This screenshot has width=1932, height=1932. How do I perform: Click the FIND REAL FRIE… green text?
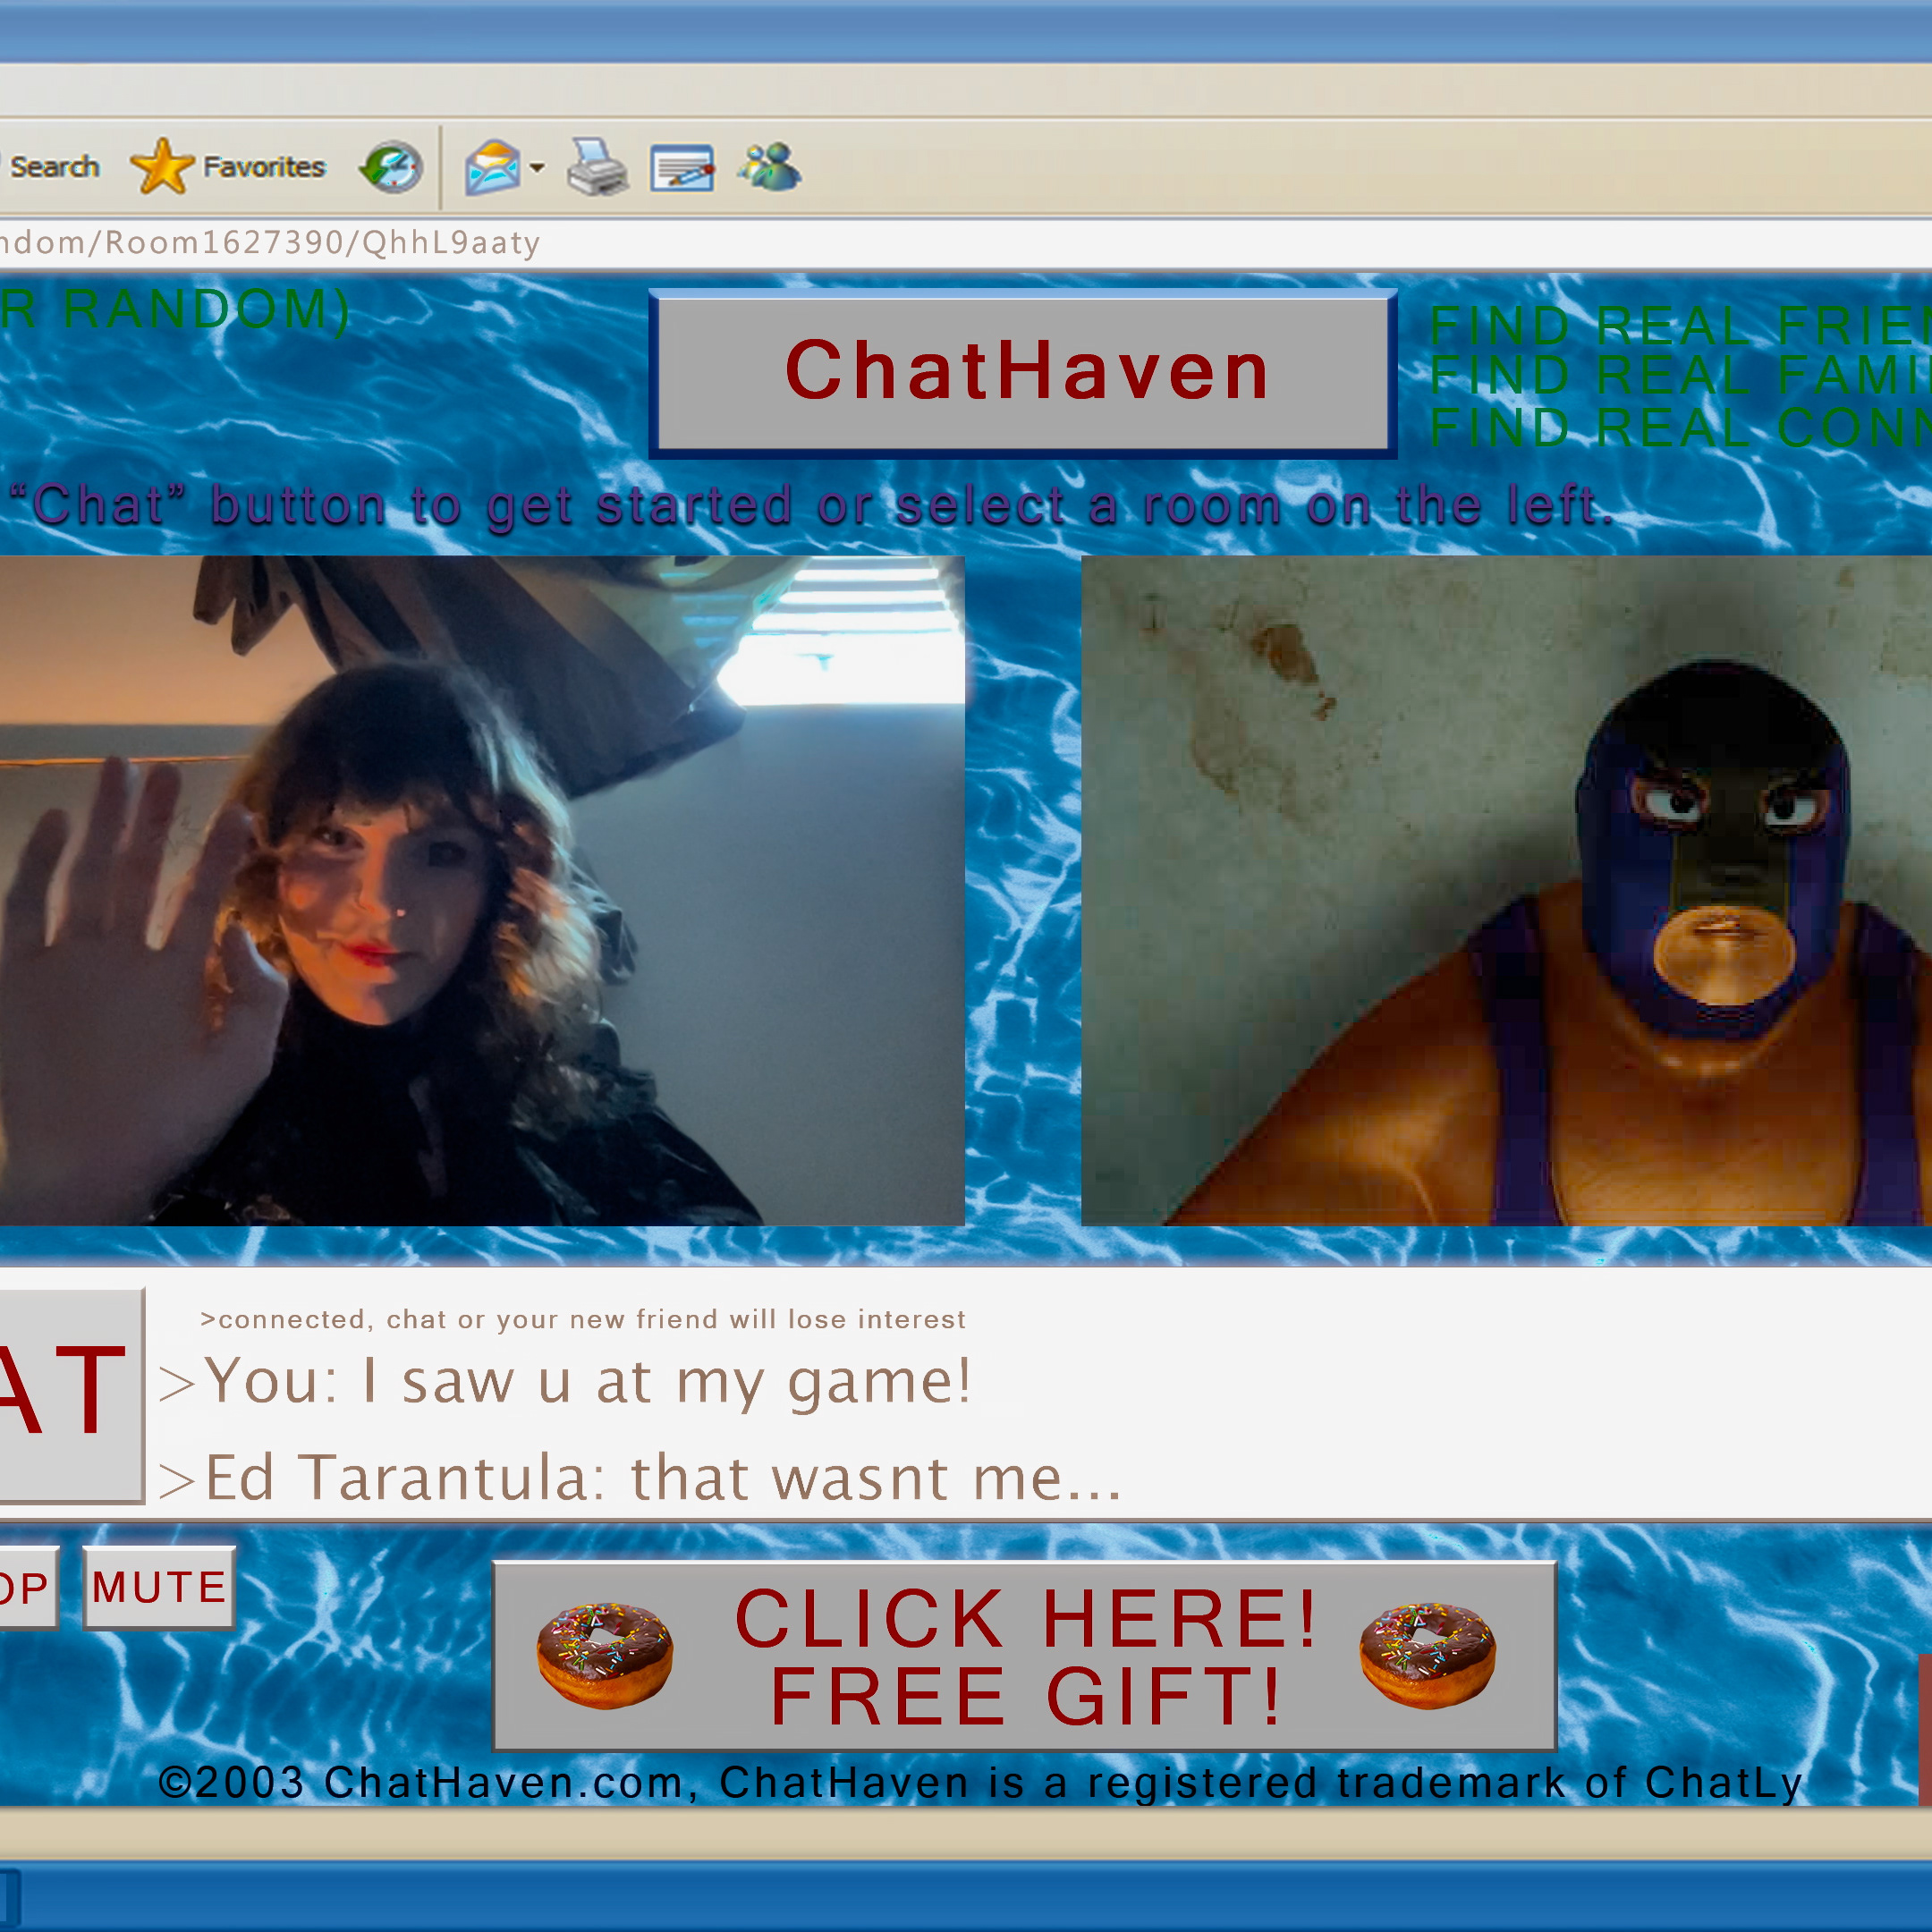pos(1680,325)
